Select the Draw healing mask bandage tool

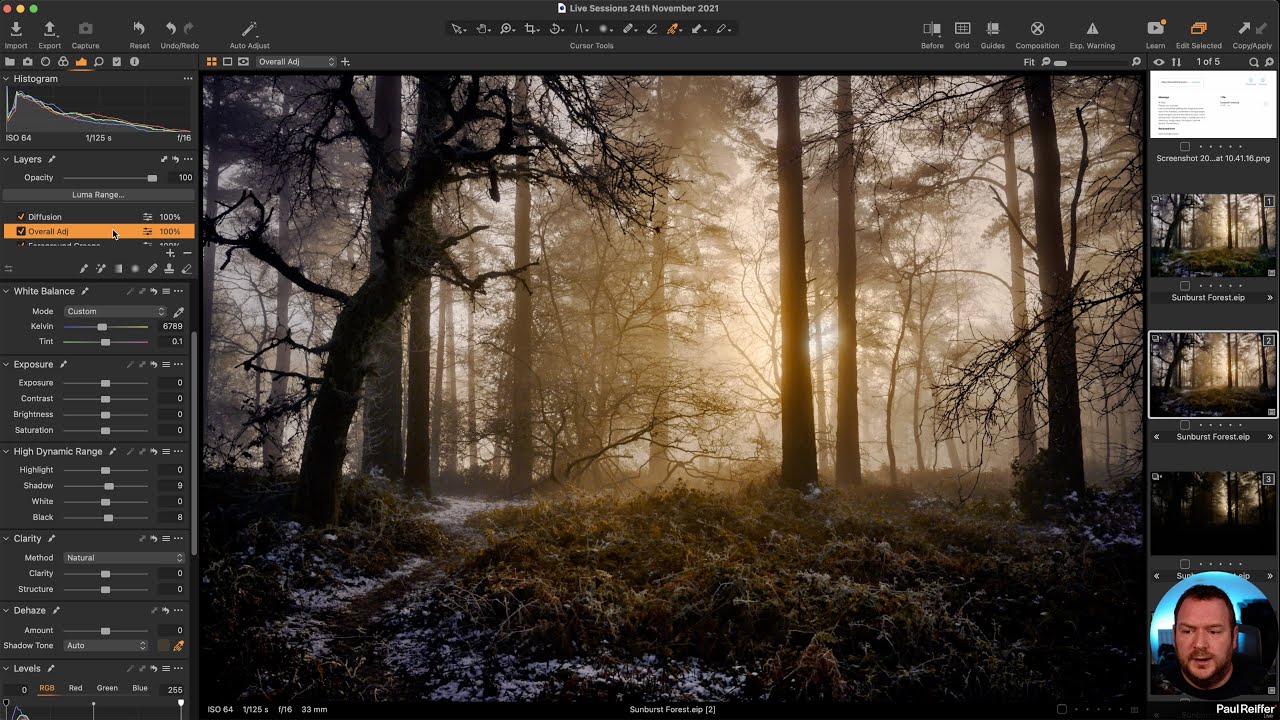[629, 29]
